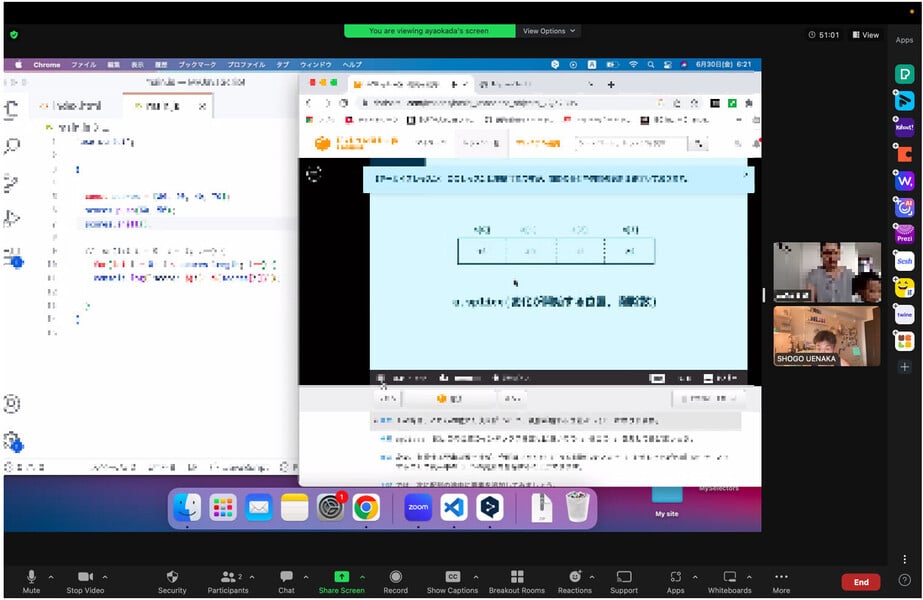Open Breakout Rooms
Image resolution: width=923 pixels, height=600 pixels.
pyautogui.click(x=517, y=580)
